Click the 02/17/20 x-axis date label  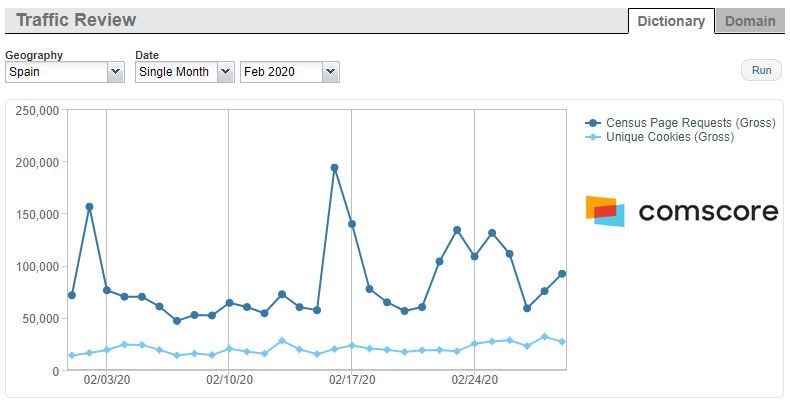(352, 381)
